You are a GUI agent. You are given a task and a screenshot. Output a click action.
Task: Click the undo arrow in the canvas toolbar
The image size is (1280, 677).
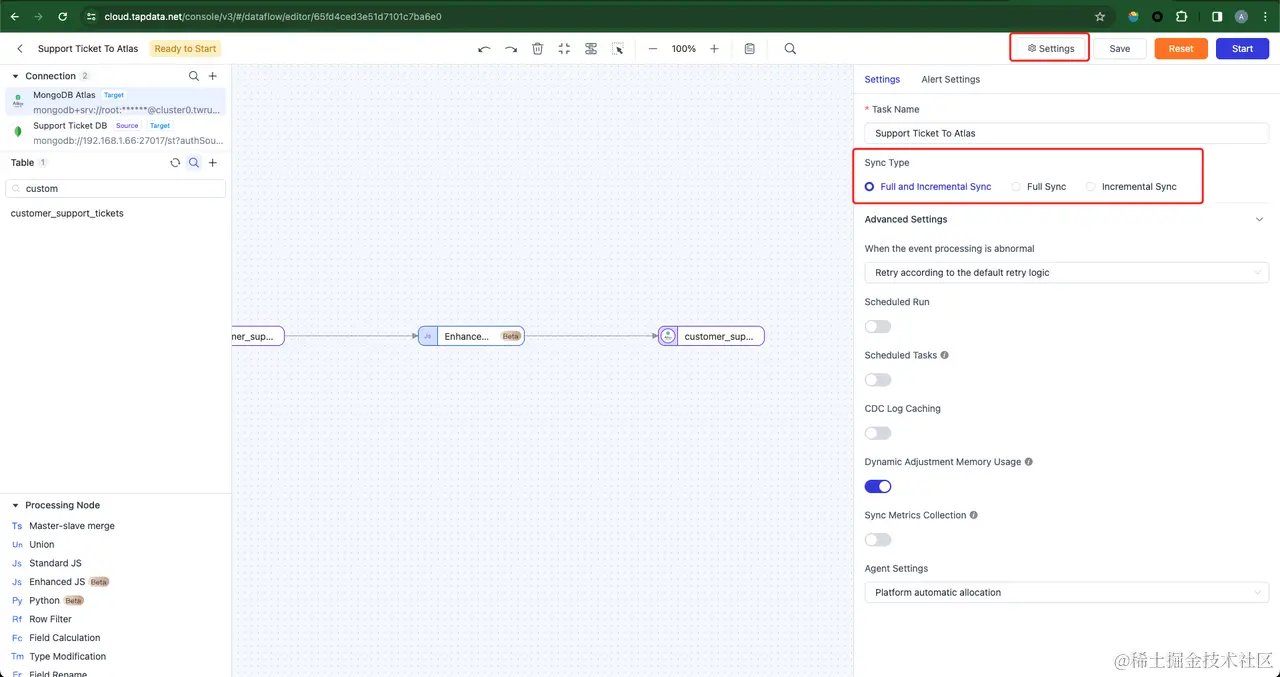click(x=484, y=48)
